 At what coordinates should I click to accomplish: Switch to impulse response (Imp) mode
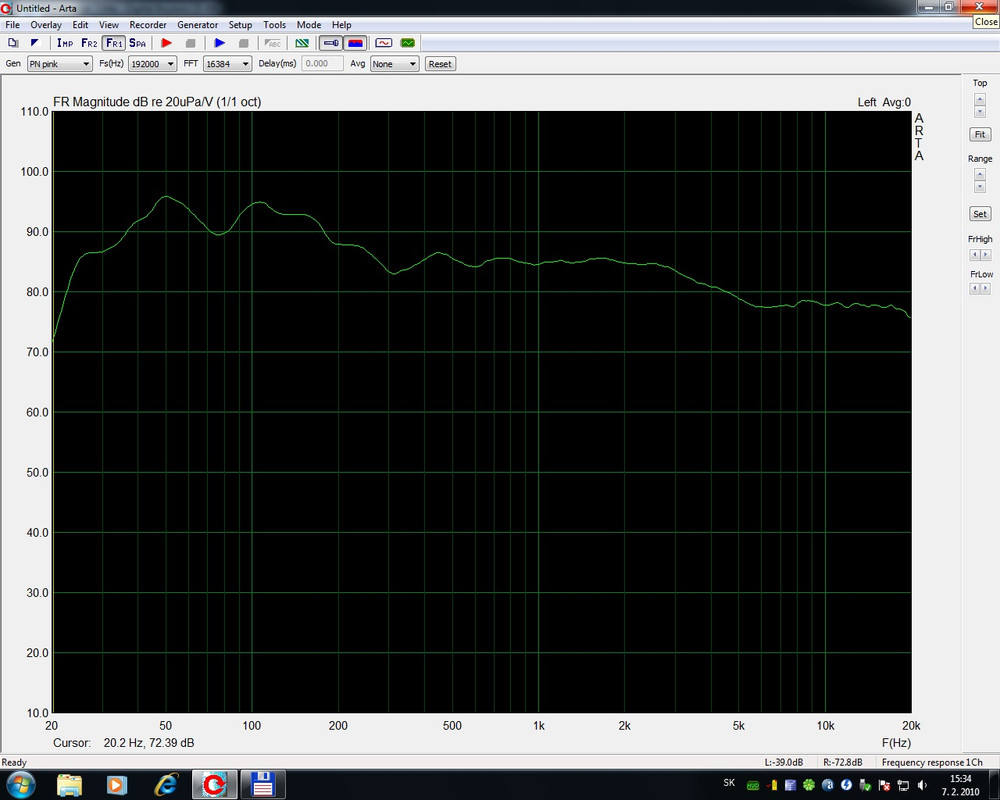(64, 43)
